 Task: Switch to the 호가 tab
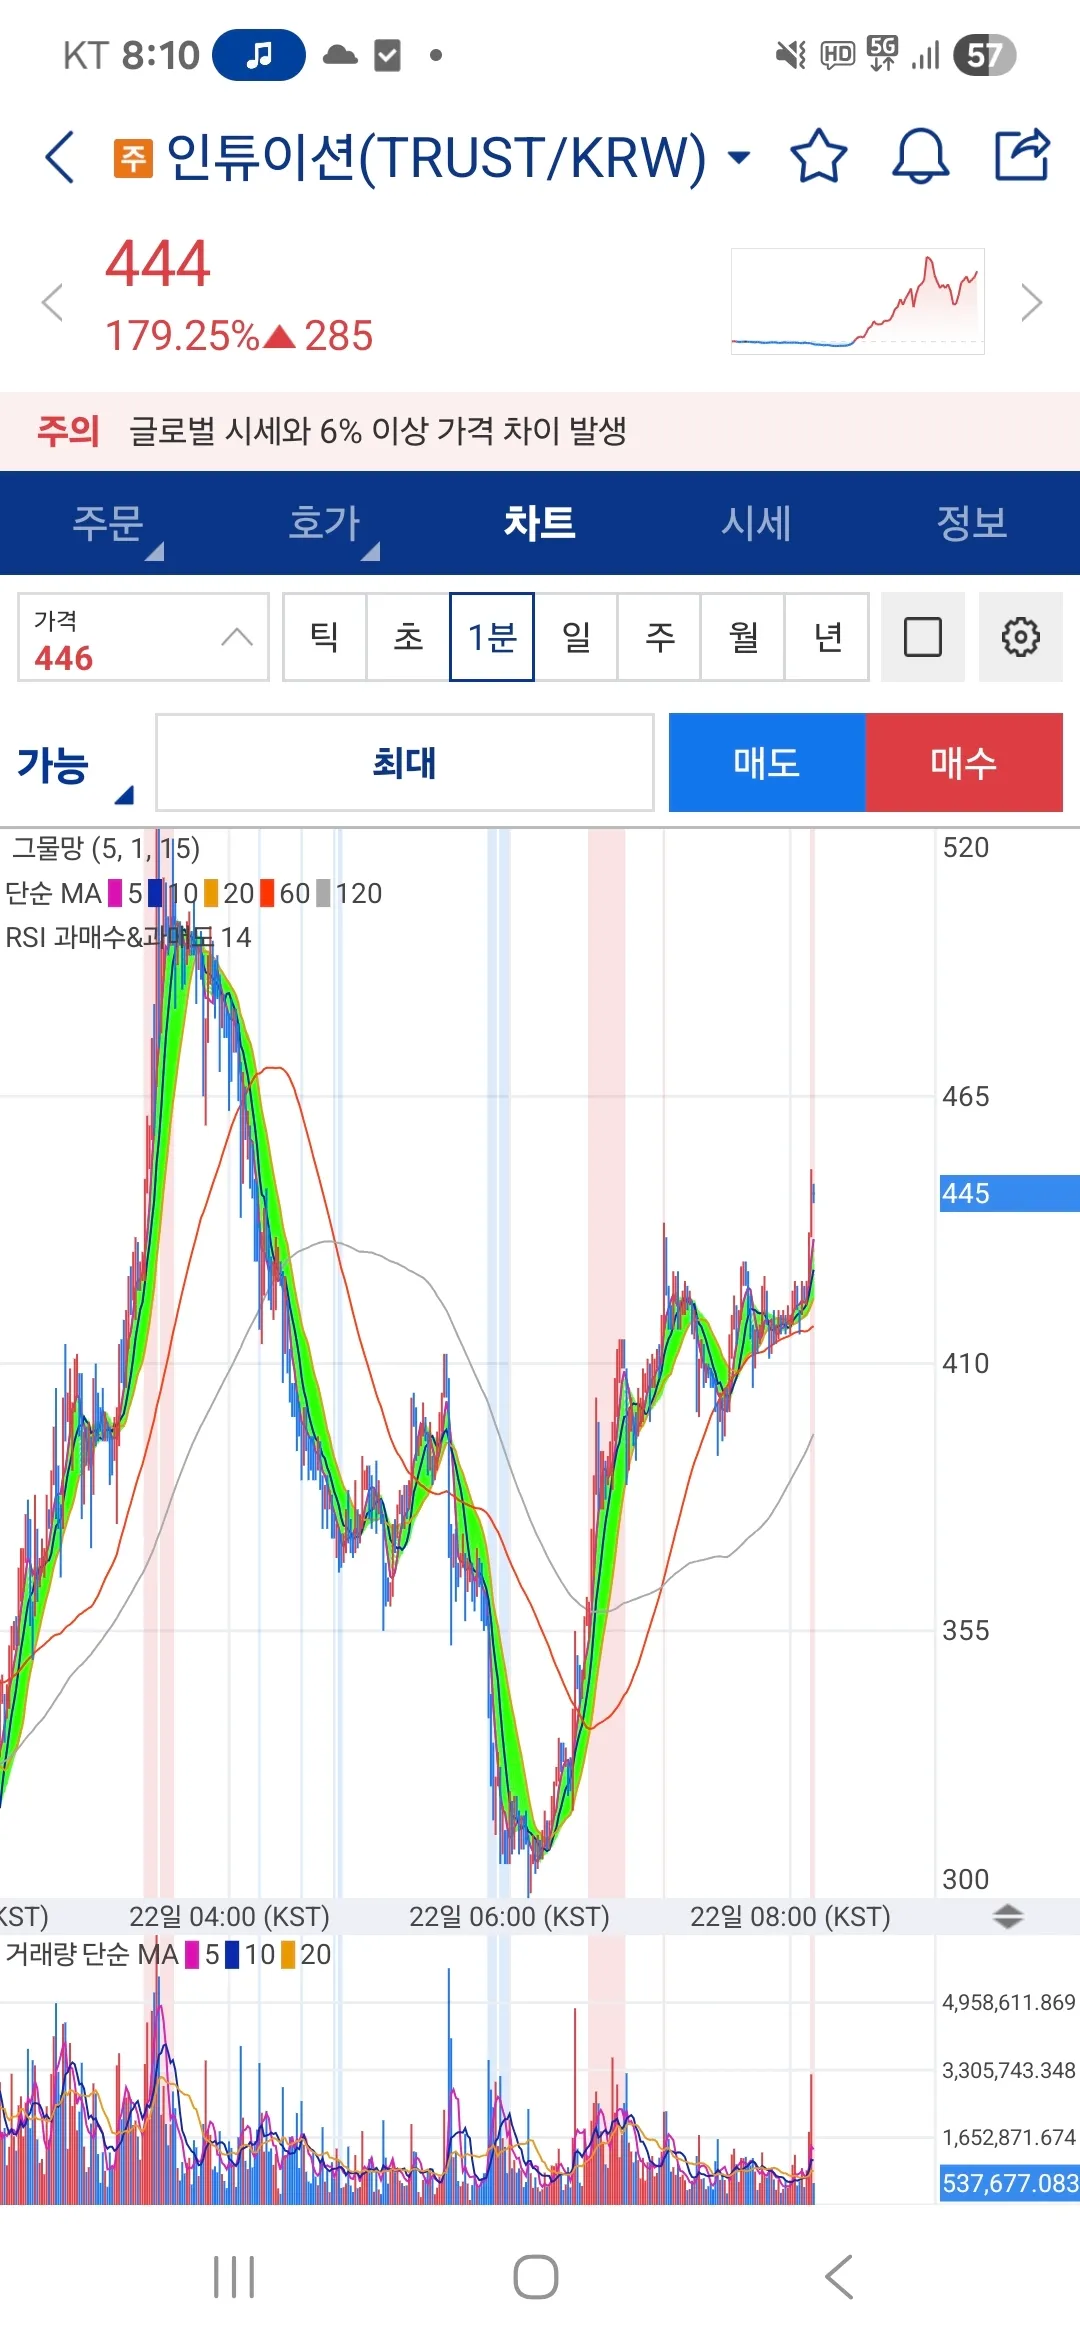[324, 523]
